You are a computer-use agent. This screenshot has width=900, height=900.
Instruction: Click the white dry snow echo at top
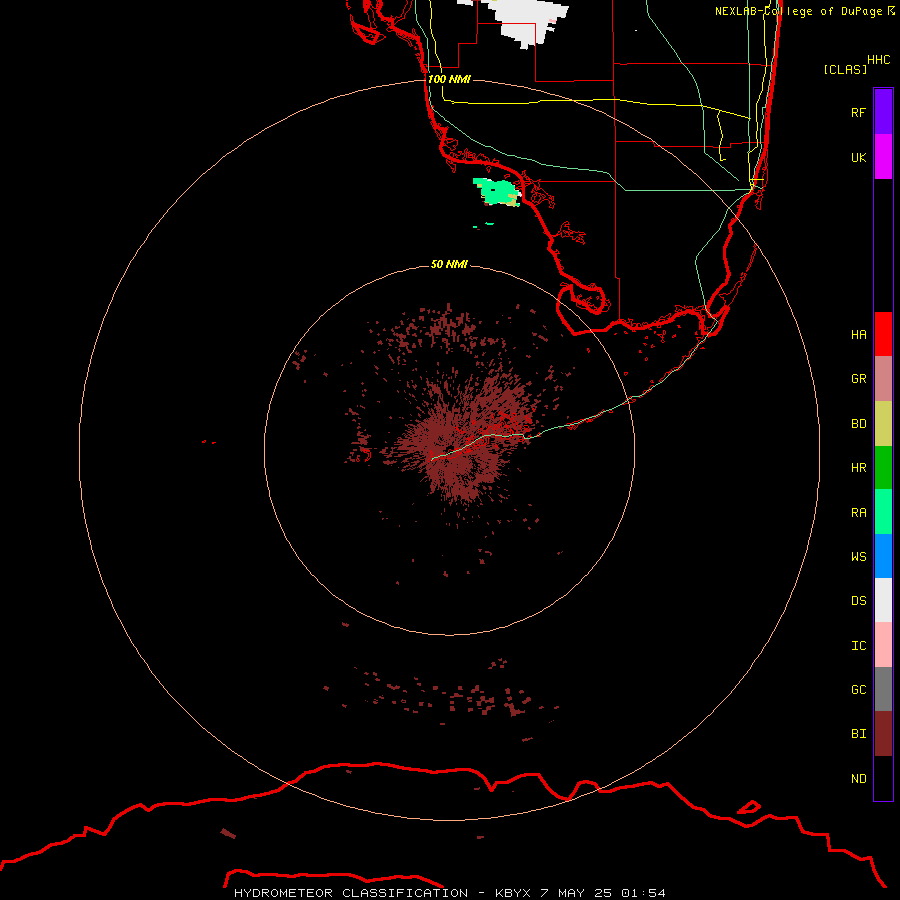tap(525, 21)
